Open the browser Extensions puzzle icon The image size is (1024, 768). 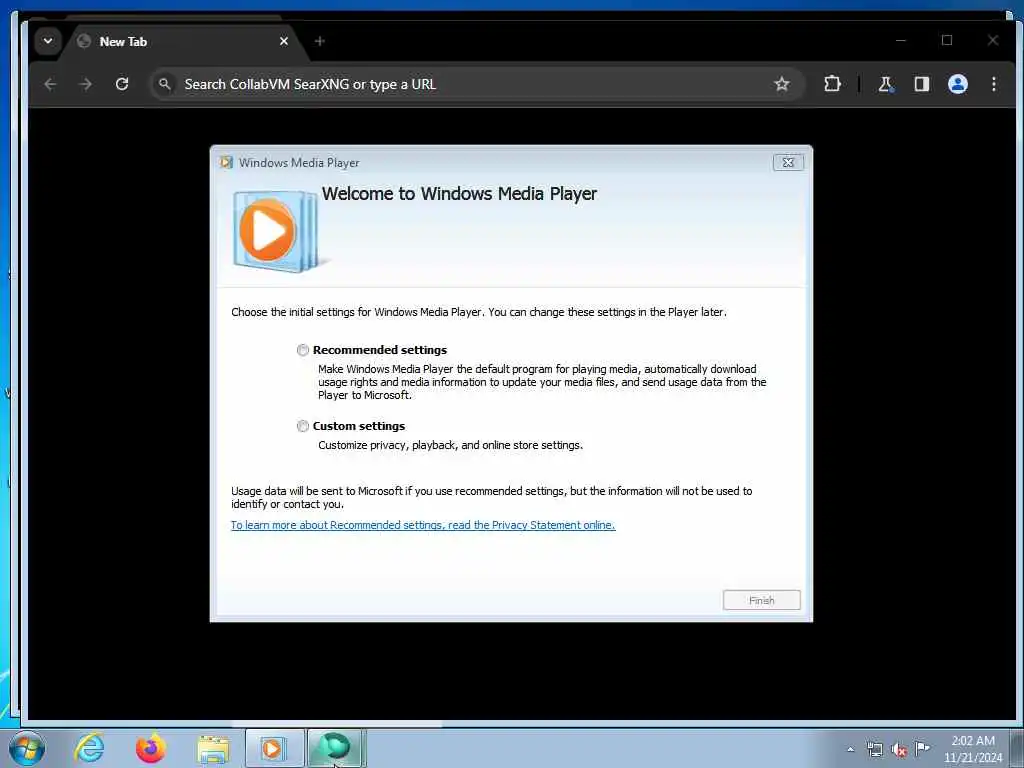pos(832,84)
